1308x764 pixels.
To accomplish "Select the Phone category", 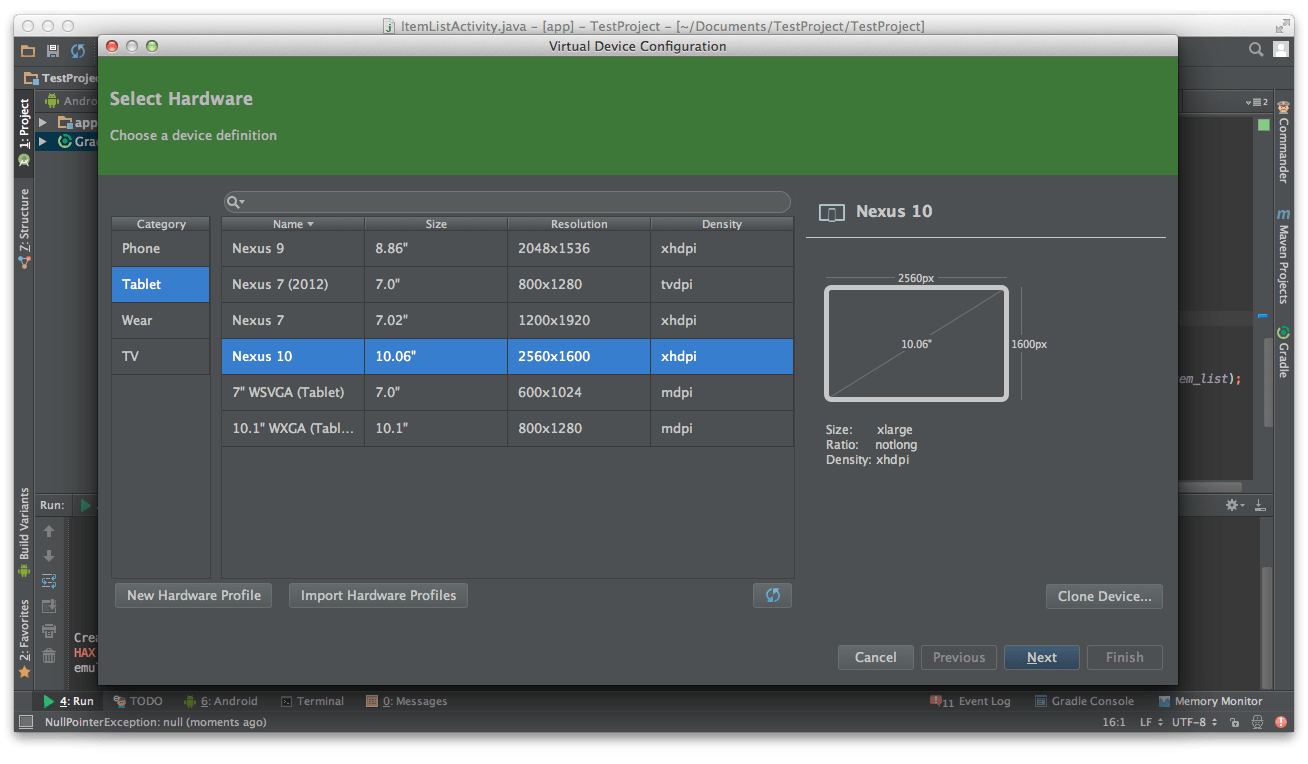I will coord(160,248).
